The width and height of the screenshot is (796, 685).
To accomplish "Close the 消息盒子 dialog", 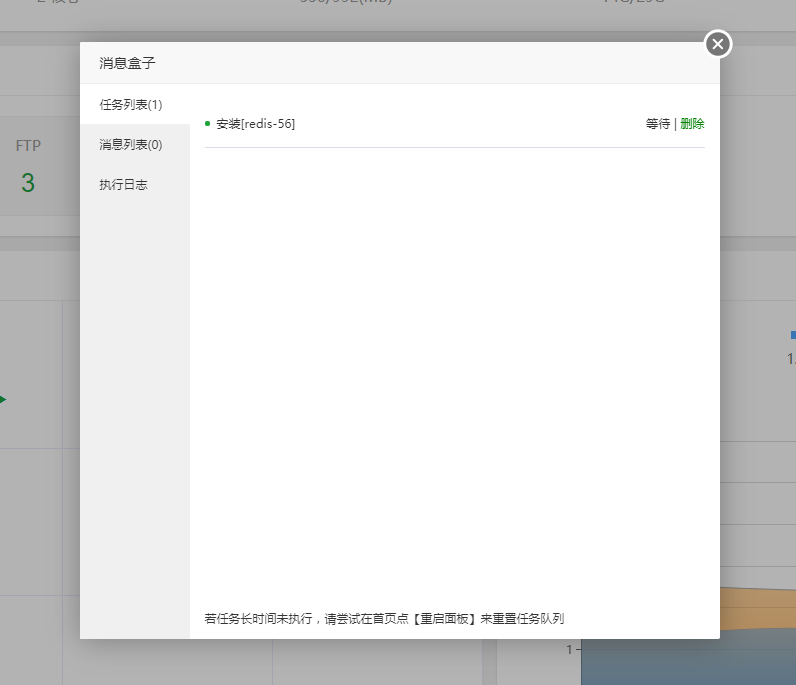I will (x=718, y=44).
